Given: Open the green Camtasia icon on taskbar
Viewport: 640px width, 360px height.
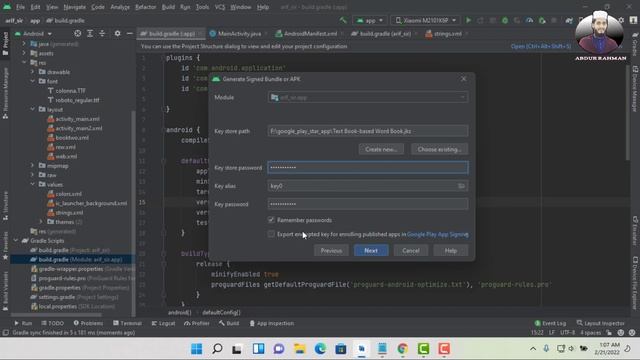Looking at the screenshot, I should click(423, 349).
